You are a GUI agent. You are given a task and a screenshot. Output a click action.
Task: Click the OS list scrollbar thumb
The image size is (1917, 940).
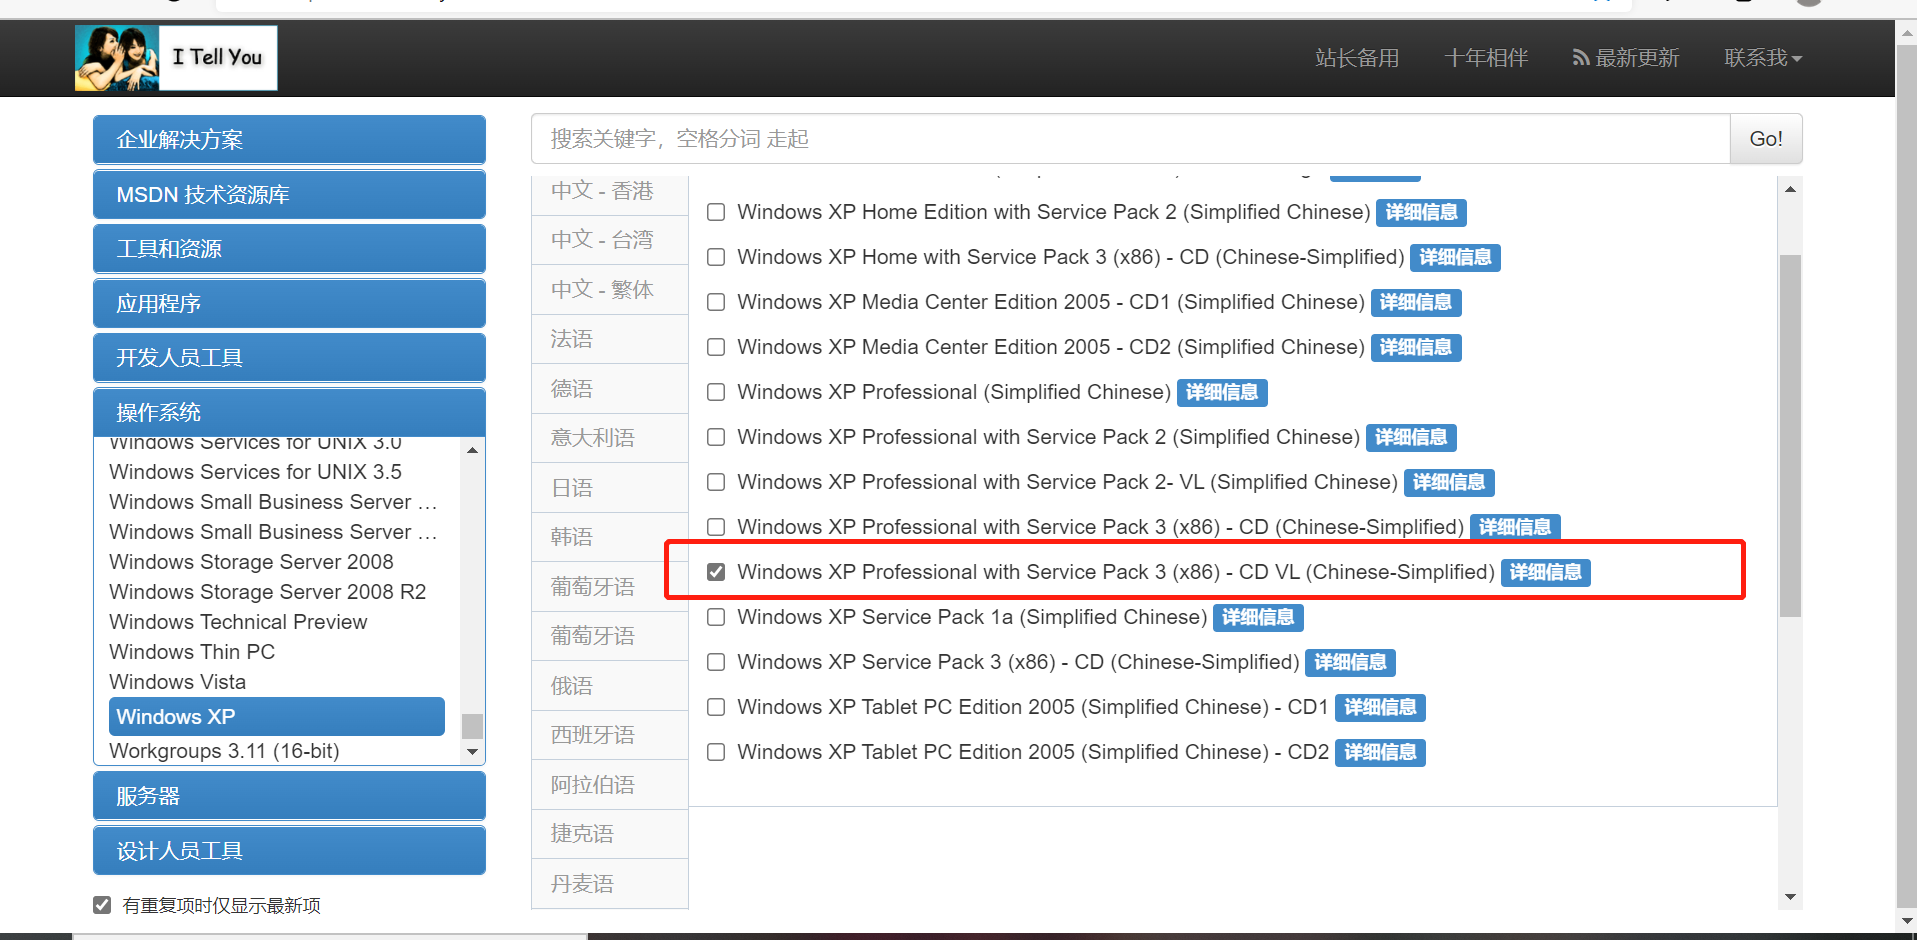point(472,726)
